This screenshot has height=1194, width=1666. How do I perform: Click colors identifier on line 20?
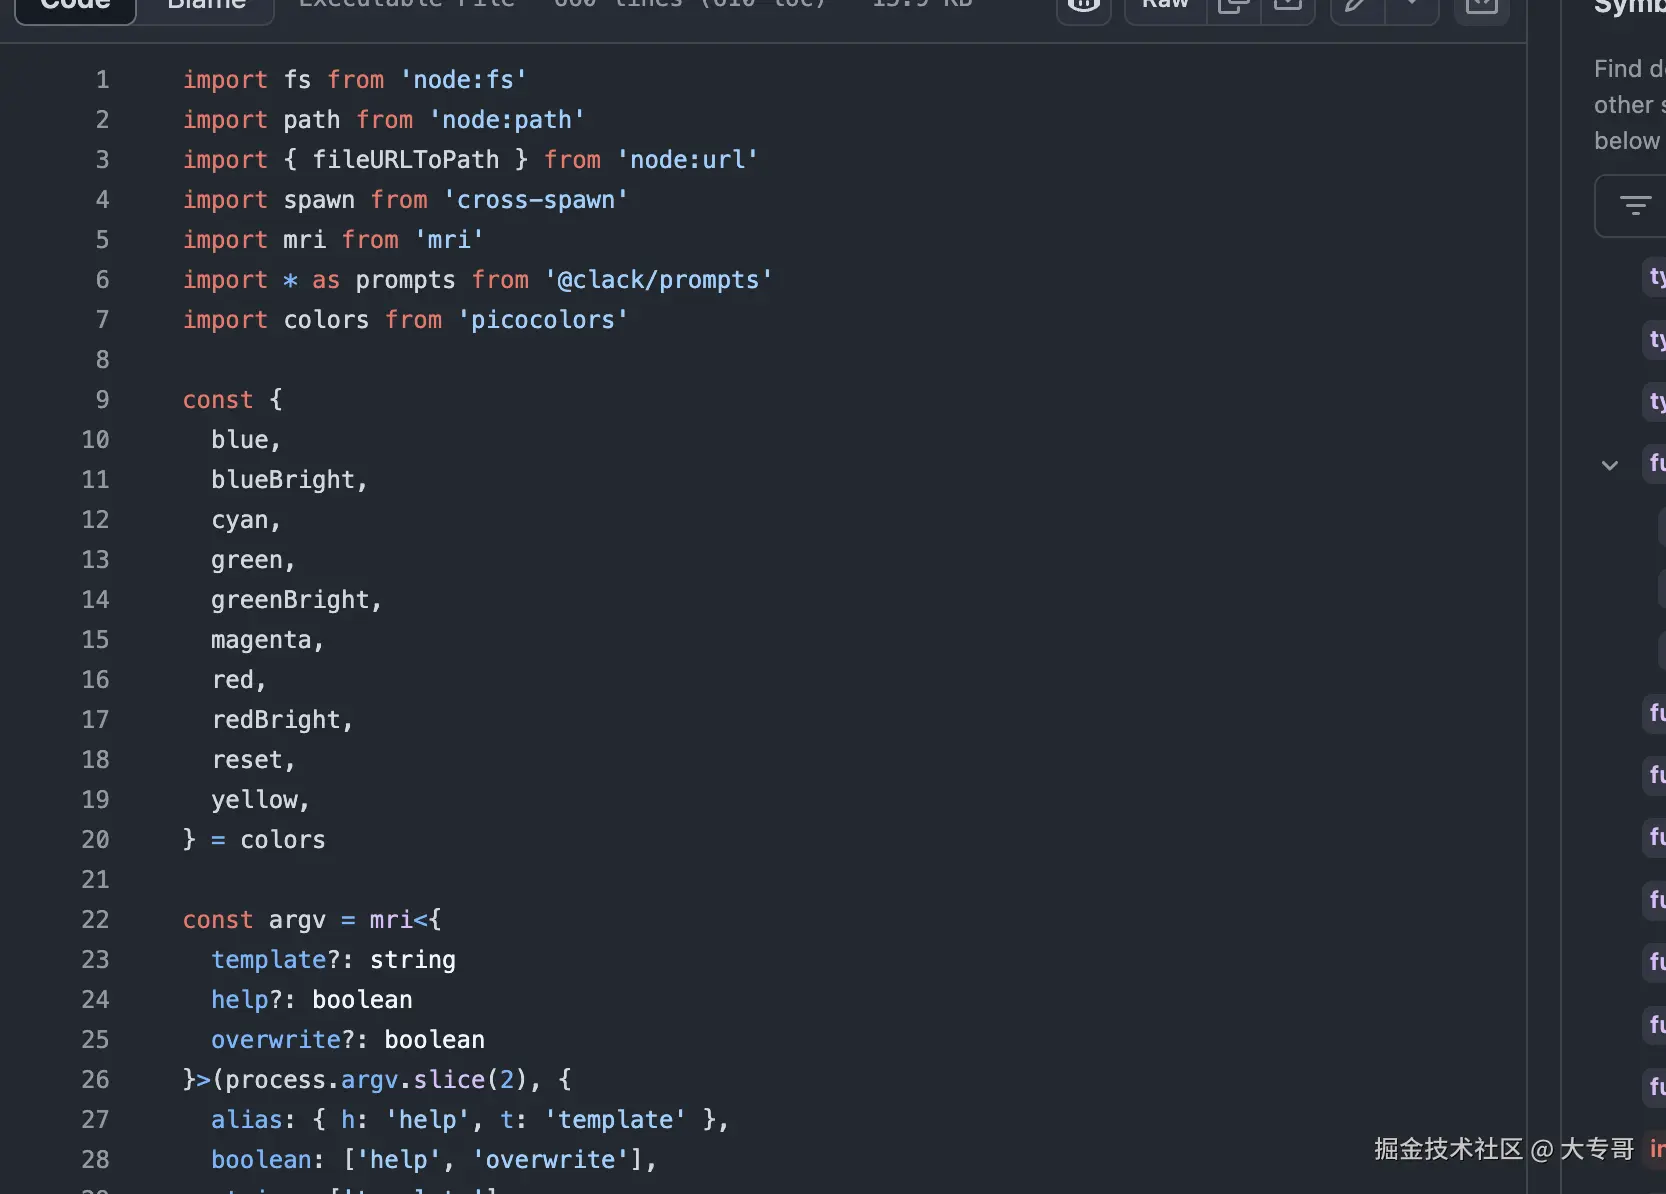coord(283,840)
